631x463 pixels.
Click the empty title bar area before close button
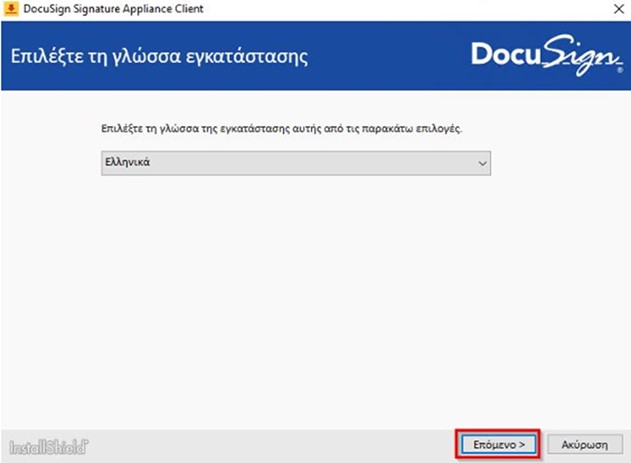[x=400, y=9]
